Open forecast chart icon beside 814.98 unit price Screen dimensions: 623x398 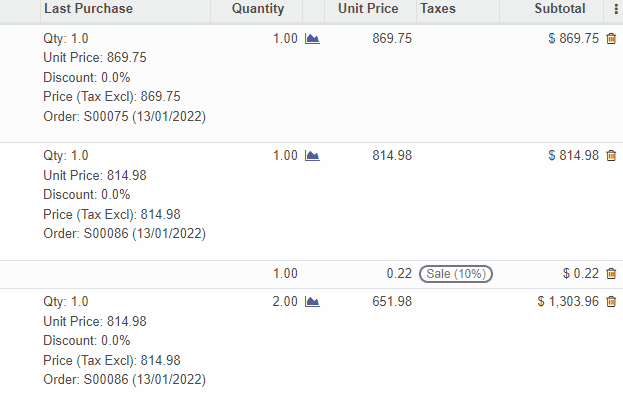pos(312,155)
